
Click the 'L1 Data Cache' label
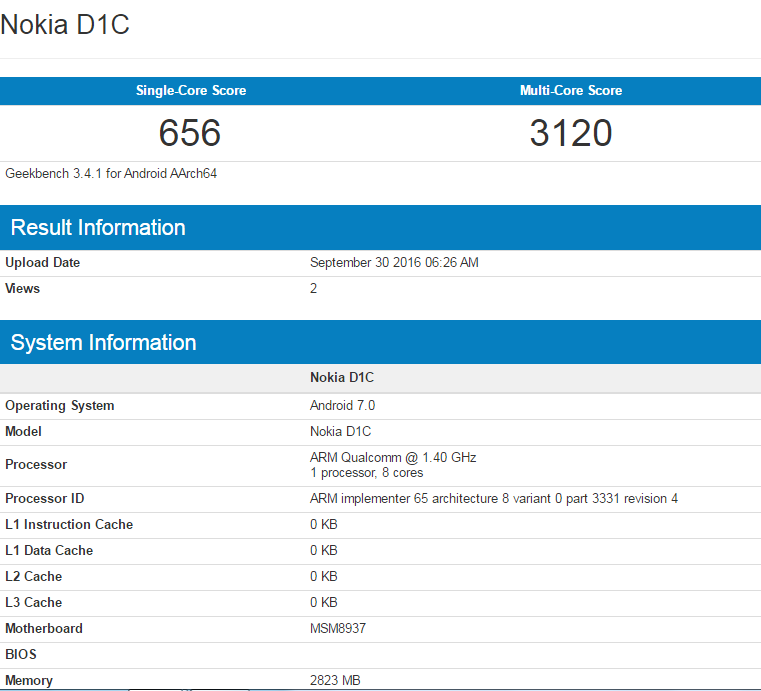click(49, 551)
